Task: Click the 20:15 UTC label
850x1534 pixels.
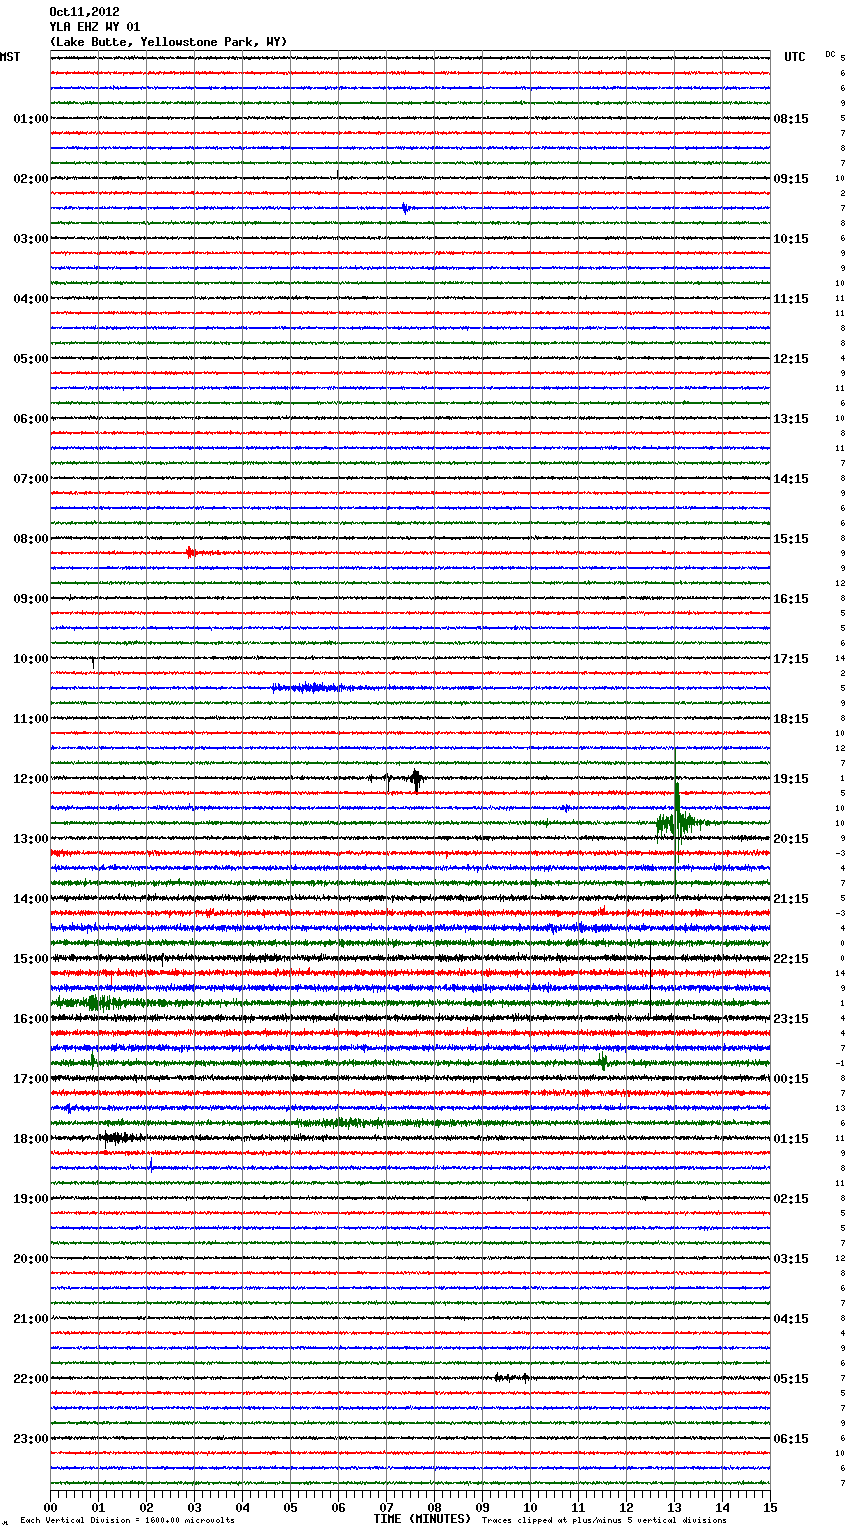Action: pyautogui.click(x=791, y=839)
